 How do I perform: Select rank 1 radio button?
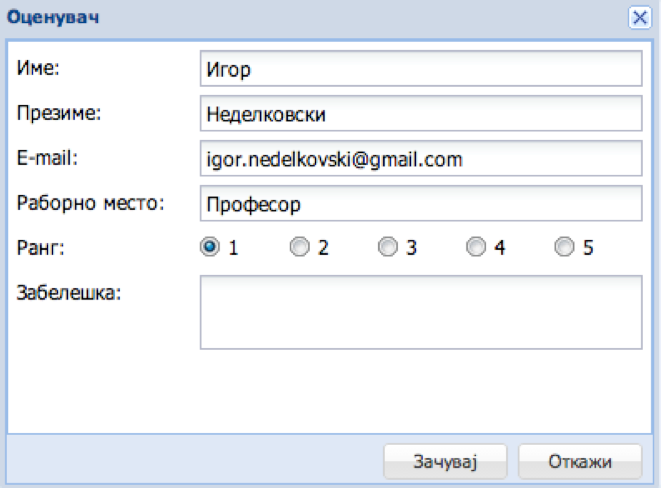pos(210,247)
